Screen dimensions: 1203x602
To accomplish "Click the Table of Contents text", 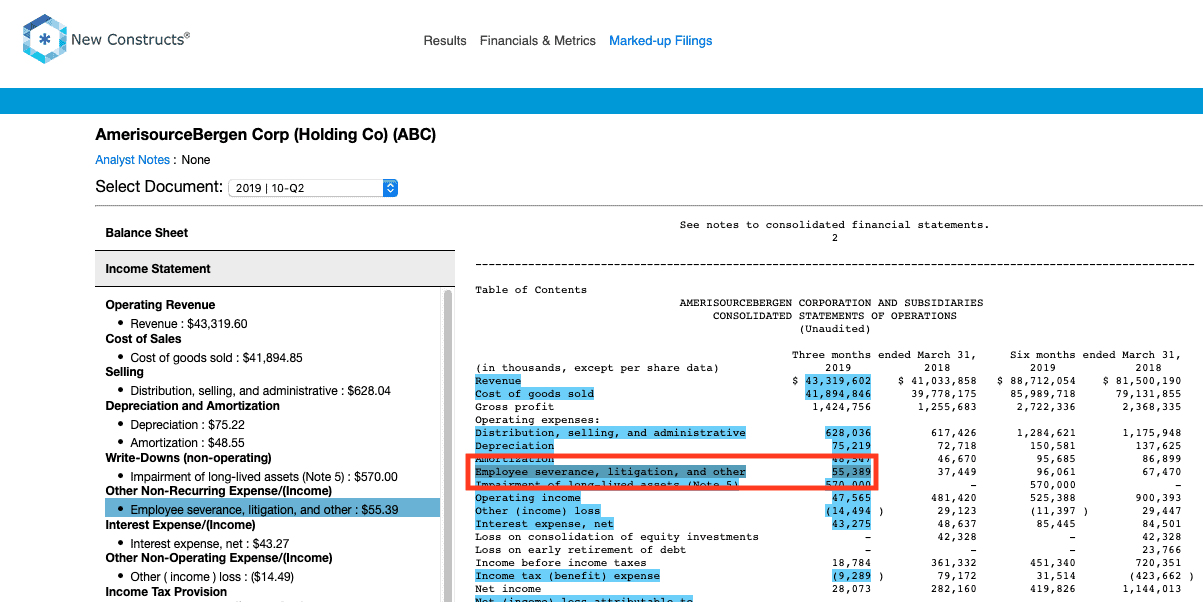I will pyautogui.click(x=531, y=290).
